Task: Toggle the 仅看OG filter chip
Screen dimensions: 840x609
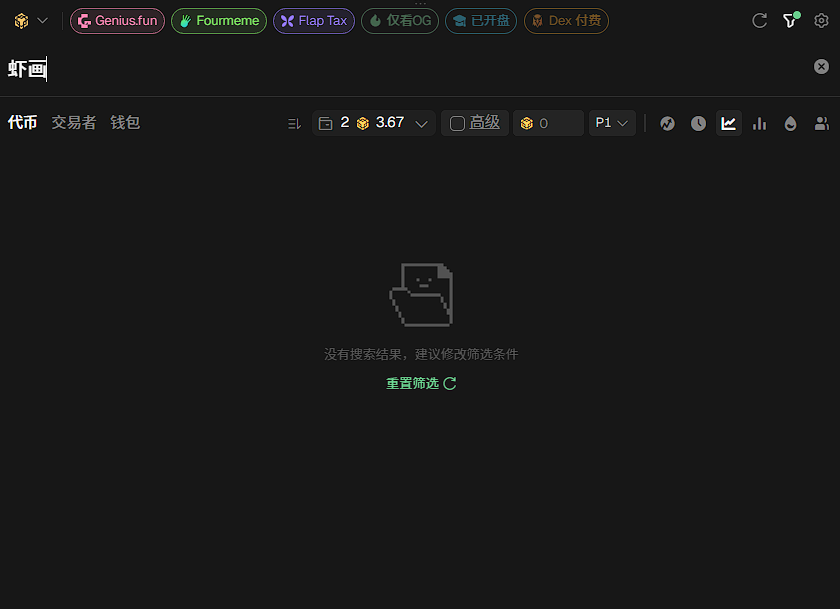Action: [400, 21]
